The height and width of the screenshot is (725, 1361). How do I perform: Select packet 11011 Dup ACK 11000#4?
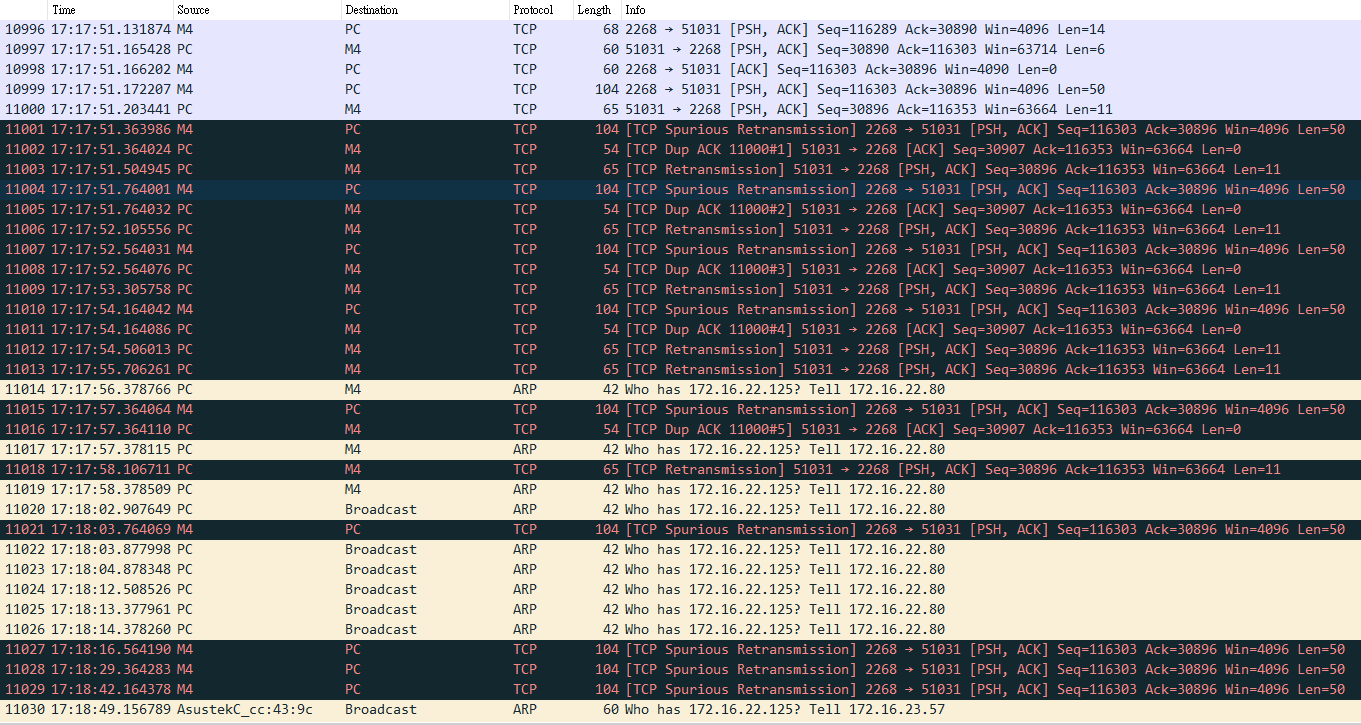[680, 330]
